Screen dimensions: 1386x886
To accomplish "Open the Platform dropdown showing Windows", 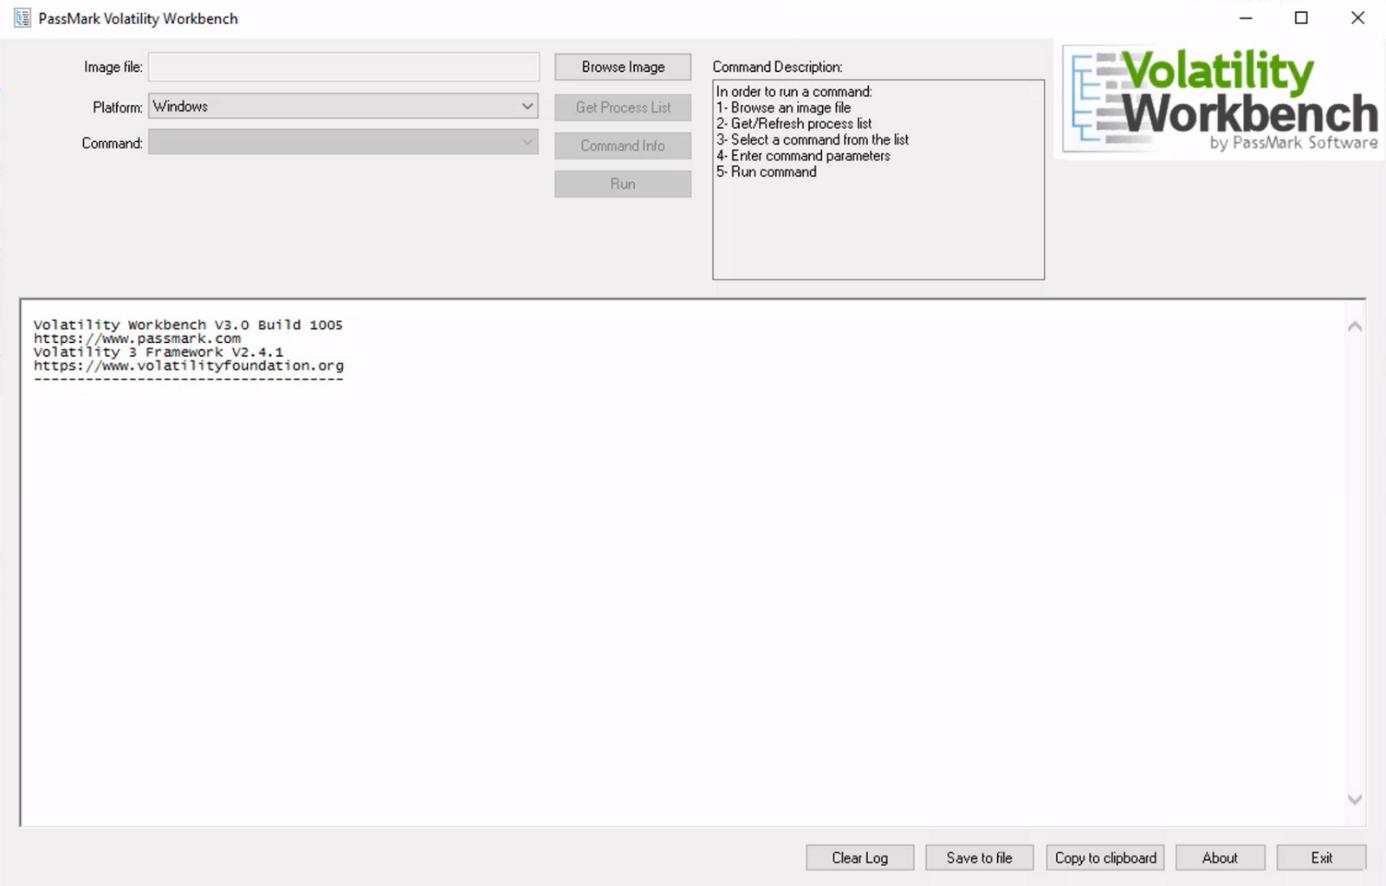I will click(x=343, y=106).
